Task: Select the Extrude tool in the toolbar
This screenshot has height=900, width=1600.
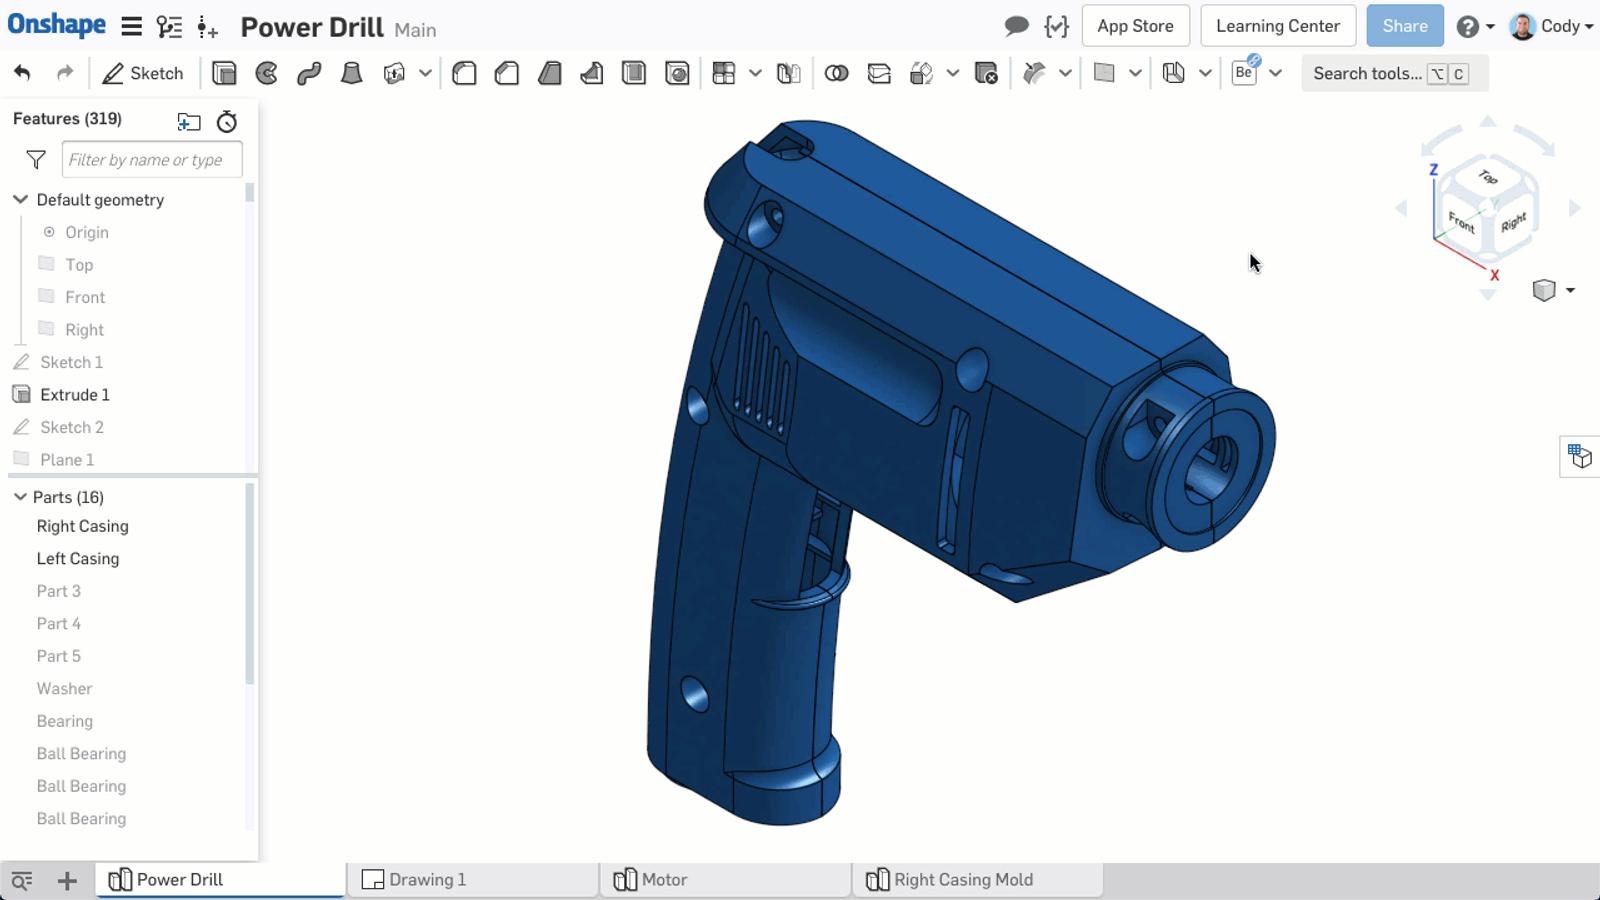Action: [224, 73]
